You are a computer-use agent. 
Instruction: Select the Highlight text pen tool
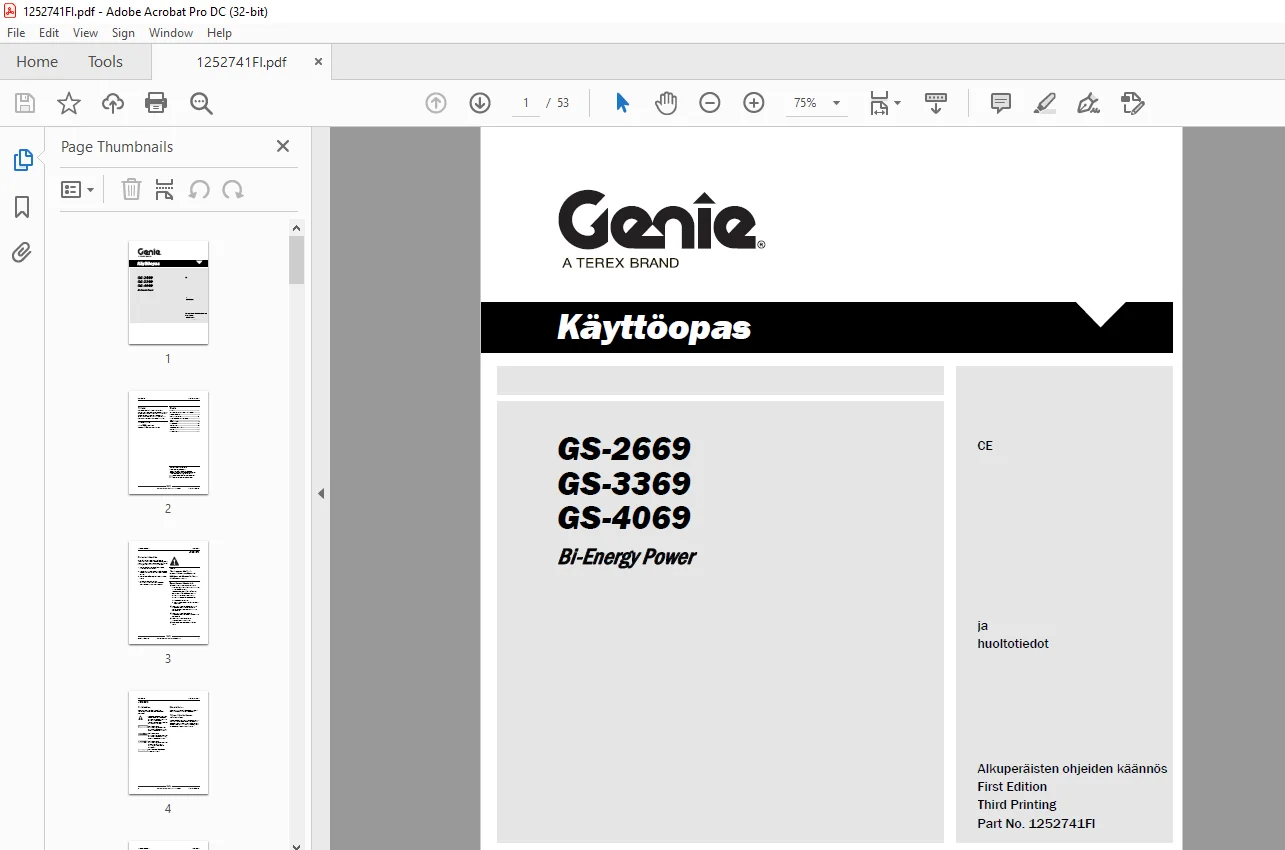pyautogui.click(x=1045, y=103)
